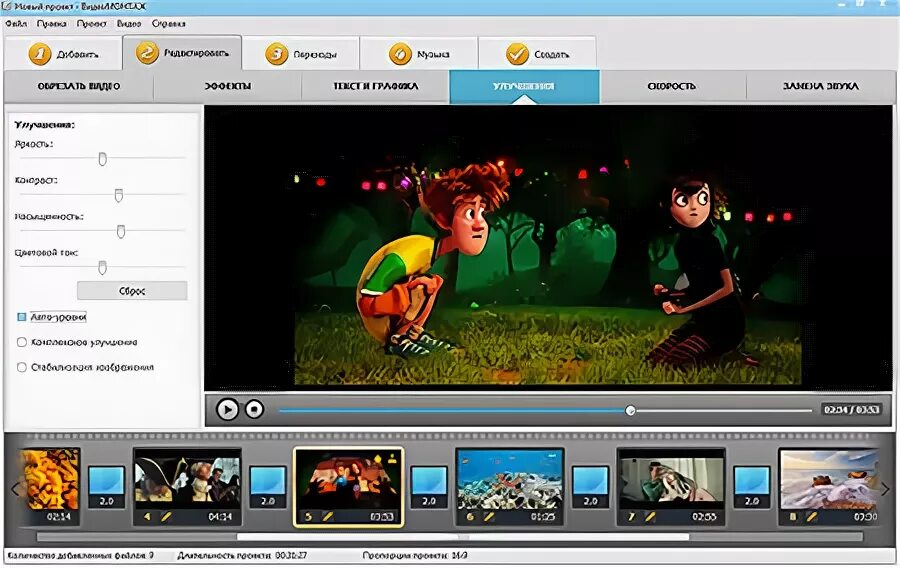Play the video preview
900x568 pixels.
227,410
